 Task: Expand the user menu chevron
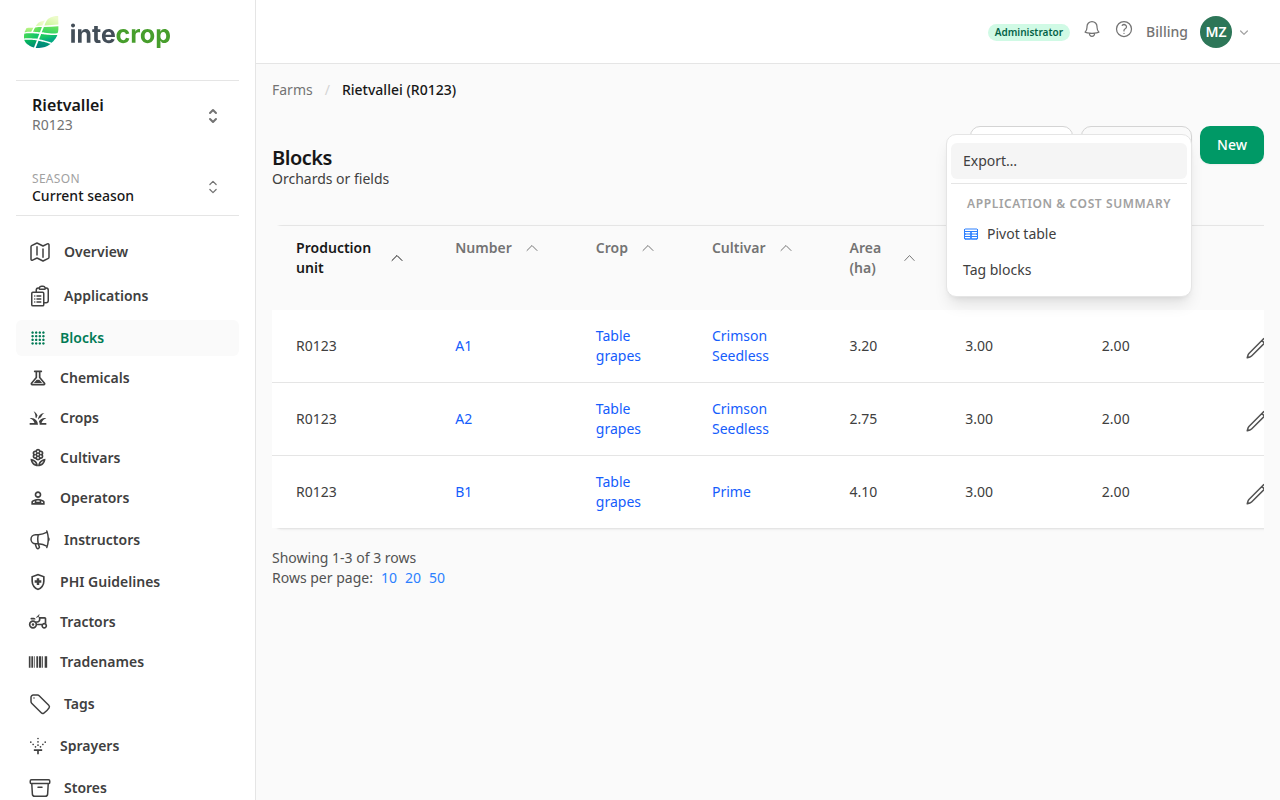coord(1244,33)
